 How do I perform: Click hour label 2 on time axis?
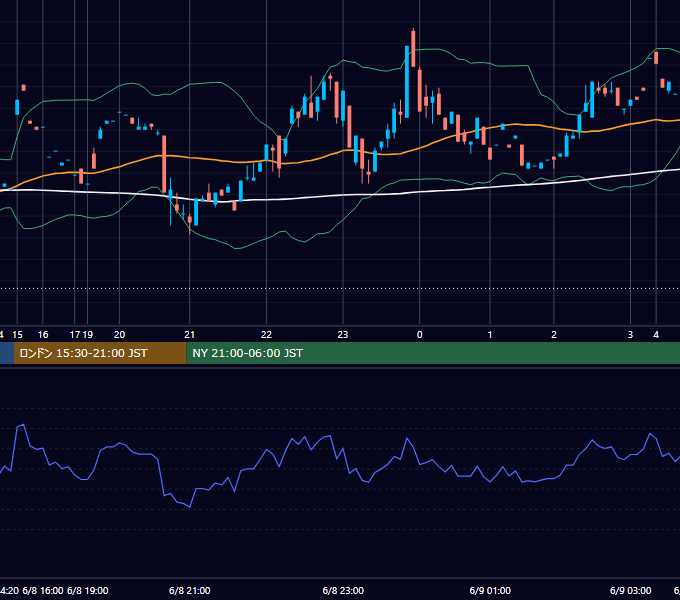tap(554, 335)
